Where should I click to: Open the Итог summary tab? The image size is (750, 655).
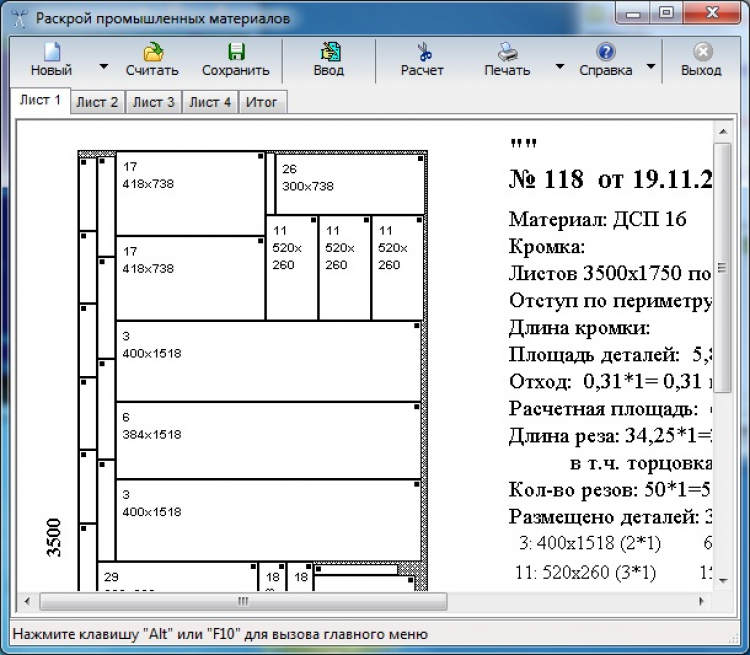pos(262,102)
